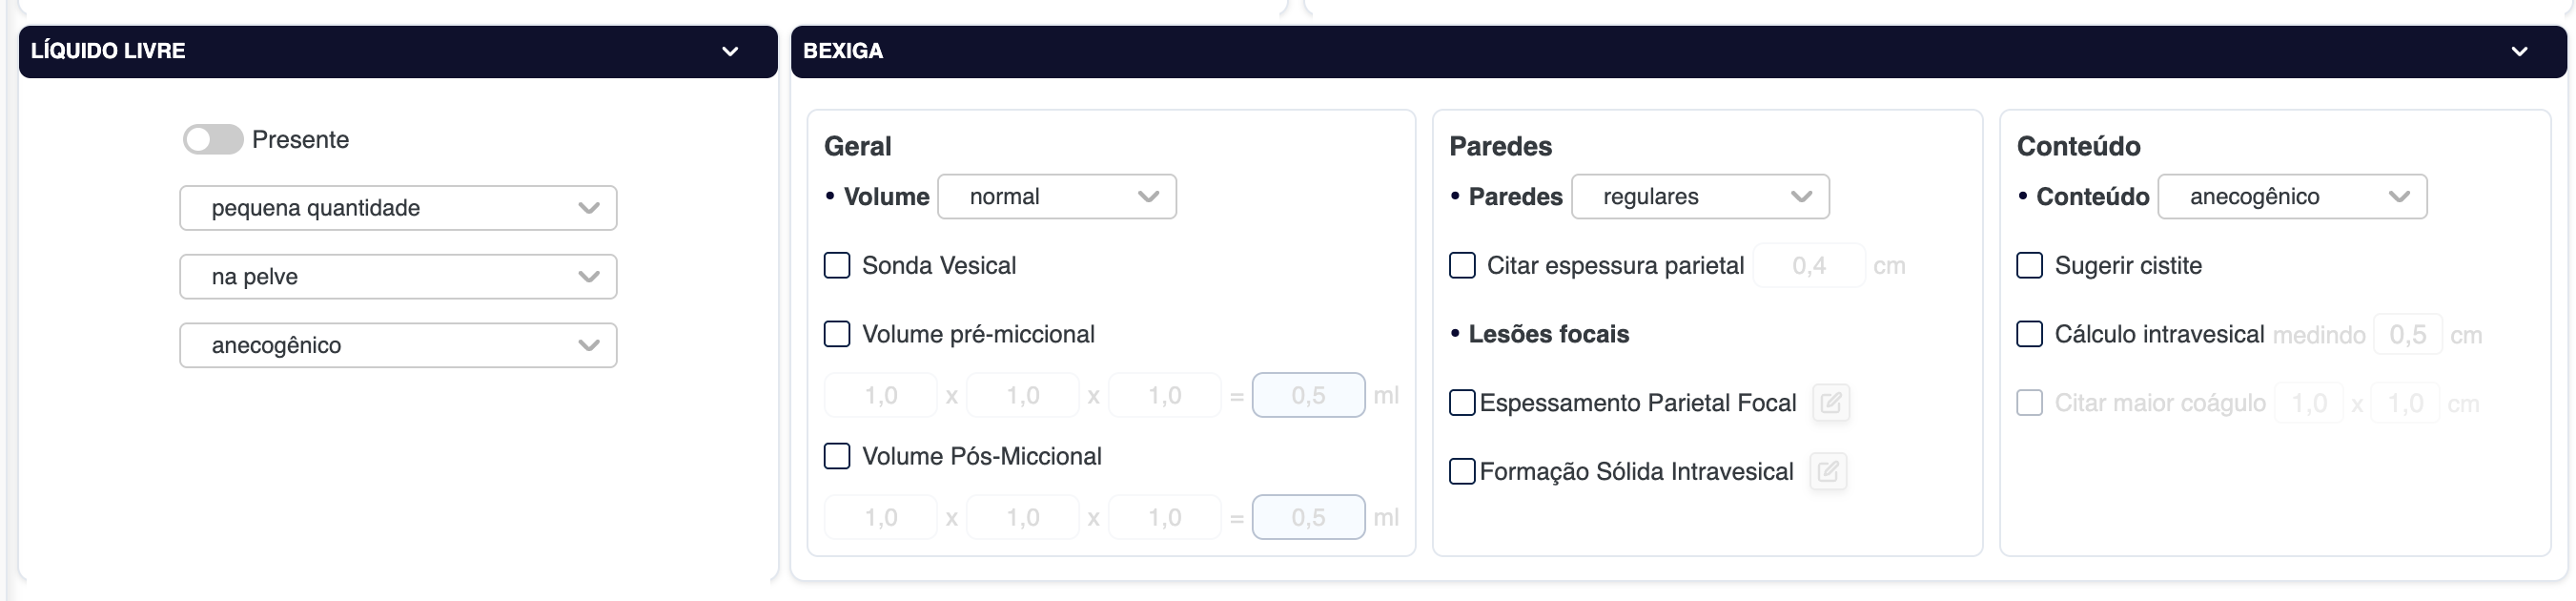The width and height of the screenshot is (2576, 601).
Task: Click edit icon beside Formação Sólida Intravesical
Action: pos(1828,472)
